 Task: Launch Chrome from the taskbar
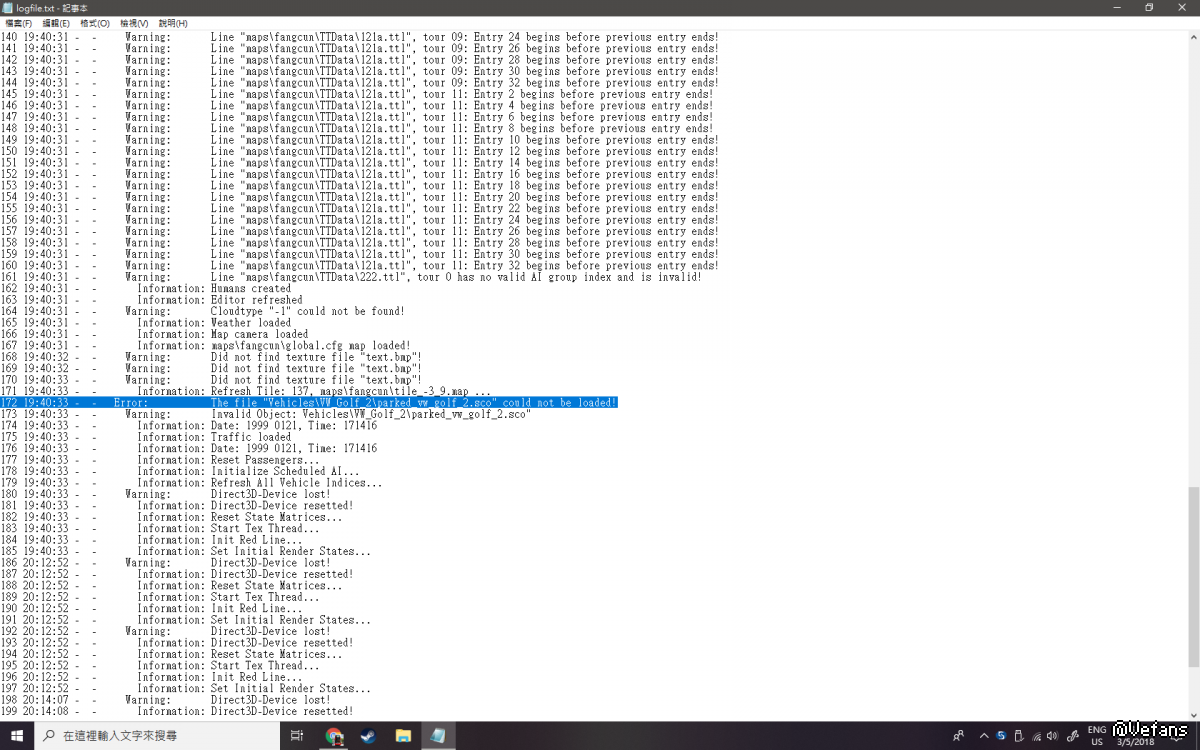point(334,735)
